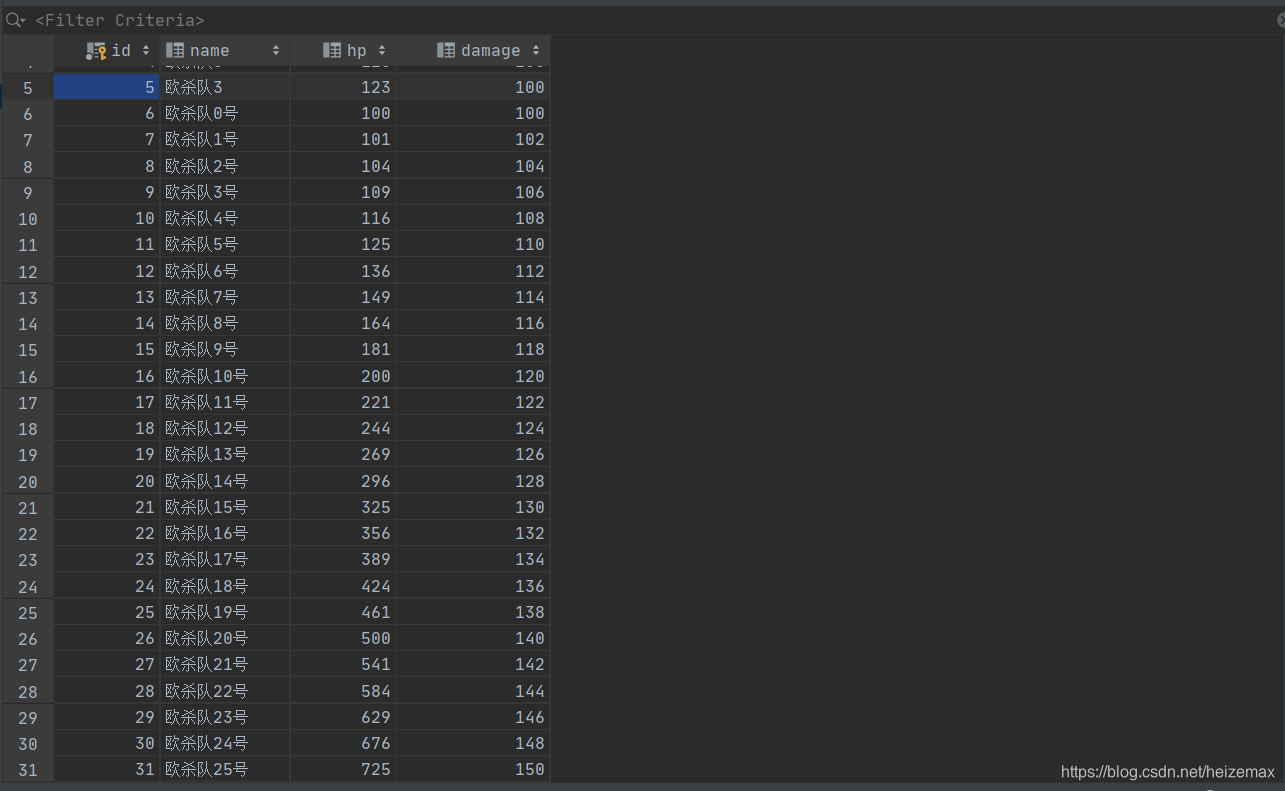Click the hp column table icon
The height and width of the screenshot is (791, 1285).
pyautogui.click(x=332, y=50)
